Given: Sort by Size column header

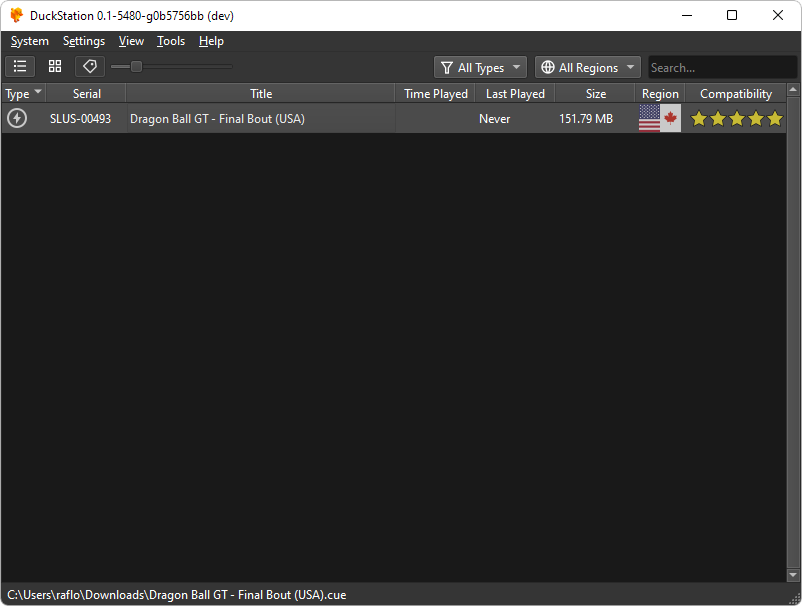Looking at the screenshot, I should (x=595, y=94).
